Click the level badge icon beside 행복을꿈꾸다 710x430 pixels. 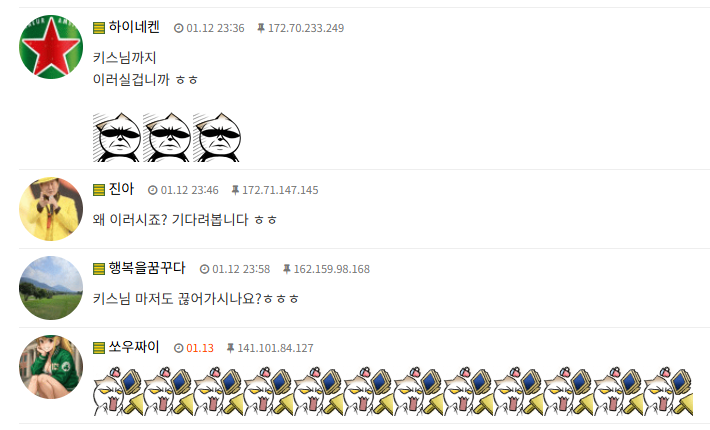point(99,269)
